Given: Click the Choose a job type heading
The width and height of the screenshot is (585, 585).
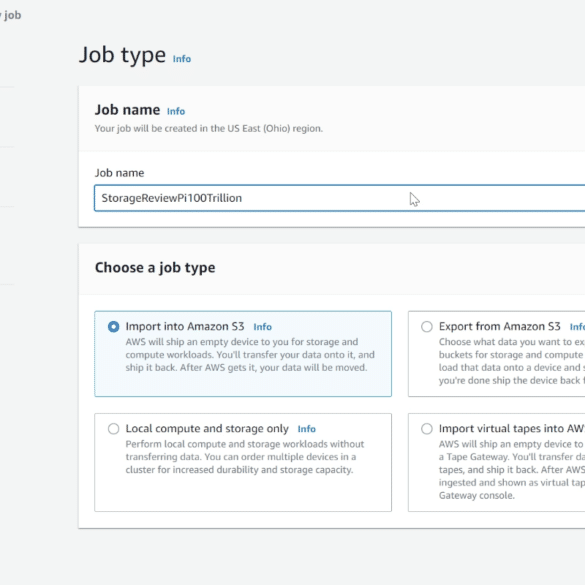Looking at the screenshot, I should pyautogui.click(x=155, y=268).
